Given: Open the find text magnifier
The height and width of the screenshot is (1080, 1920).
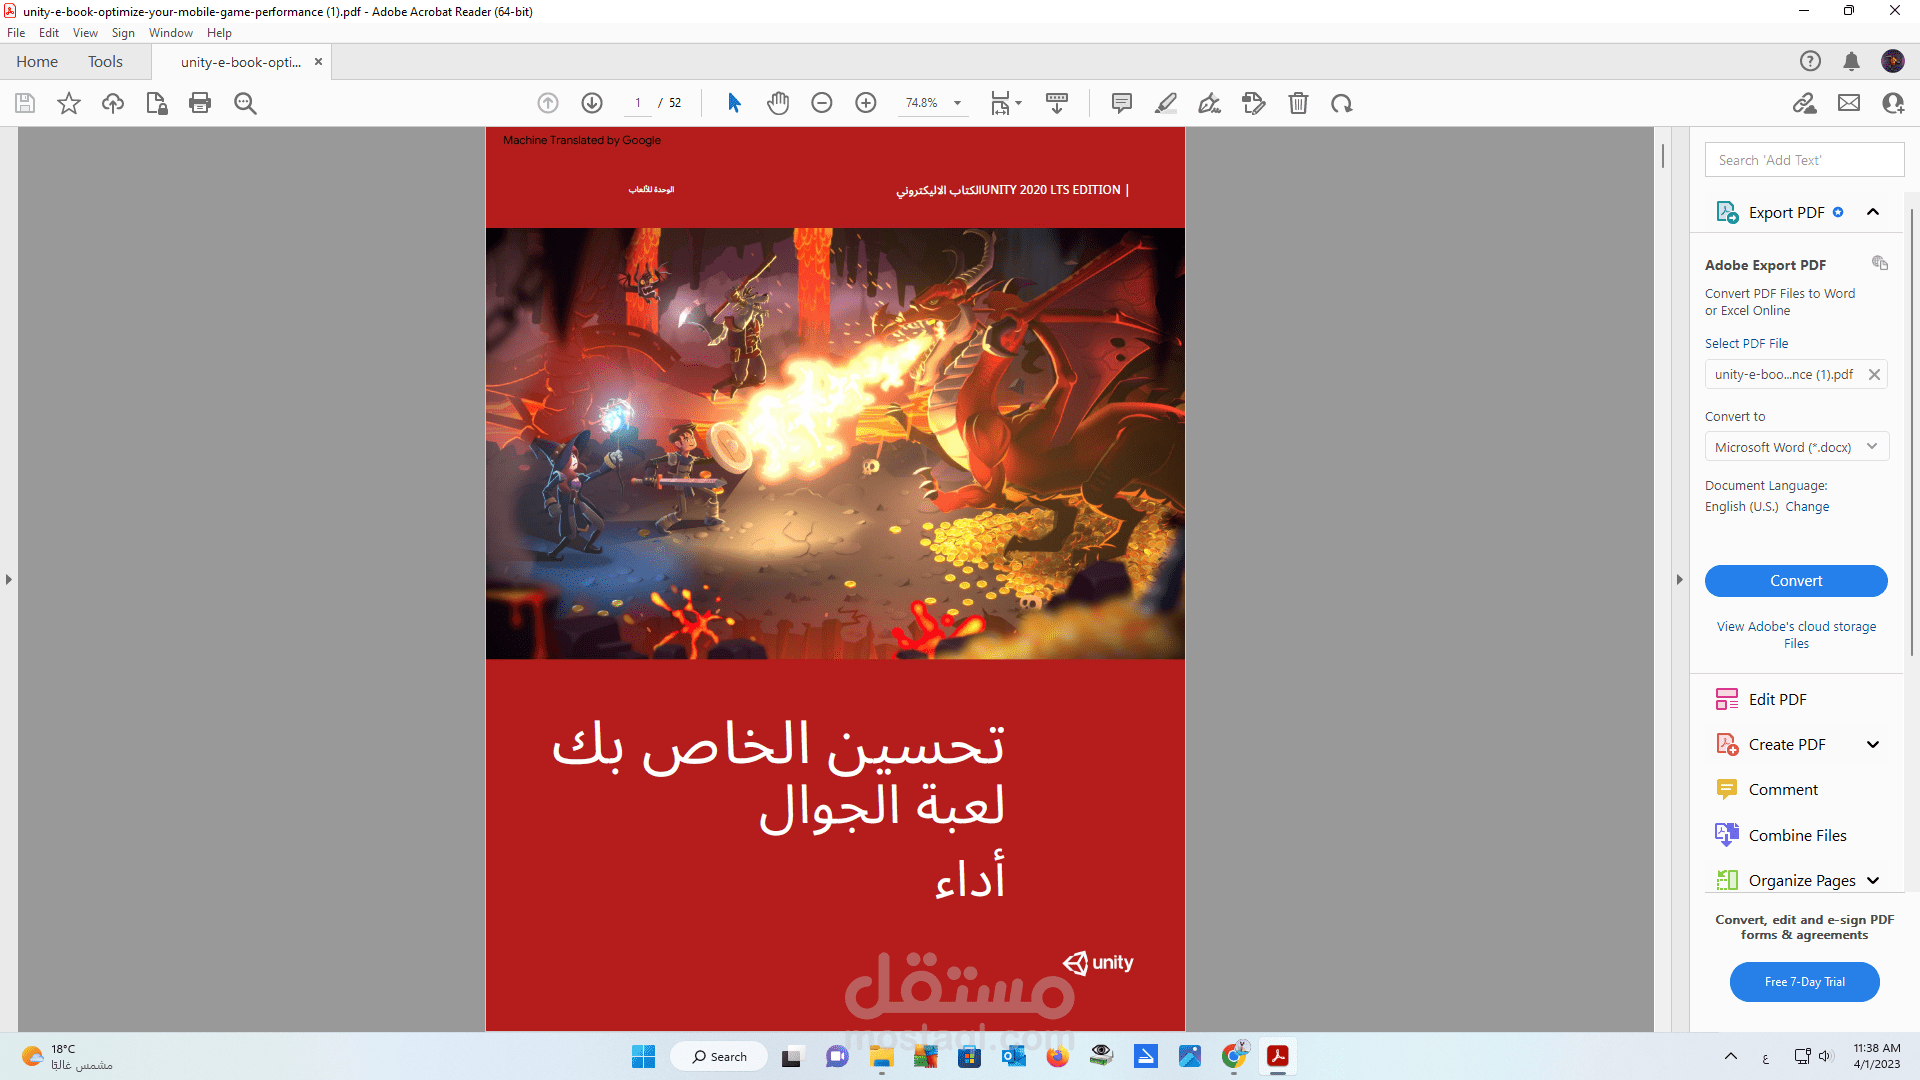Looking at the screenshot, I should pyautogui.click(x=245, y=103).
